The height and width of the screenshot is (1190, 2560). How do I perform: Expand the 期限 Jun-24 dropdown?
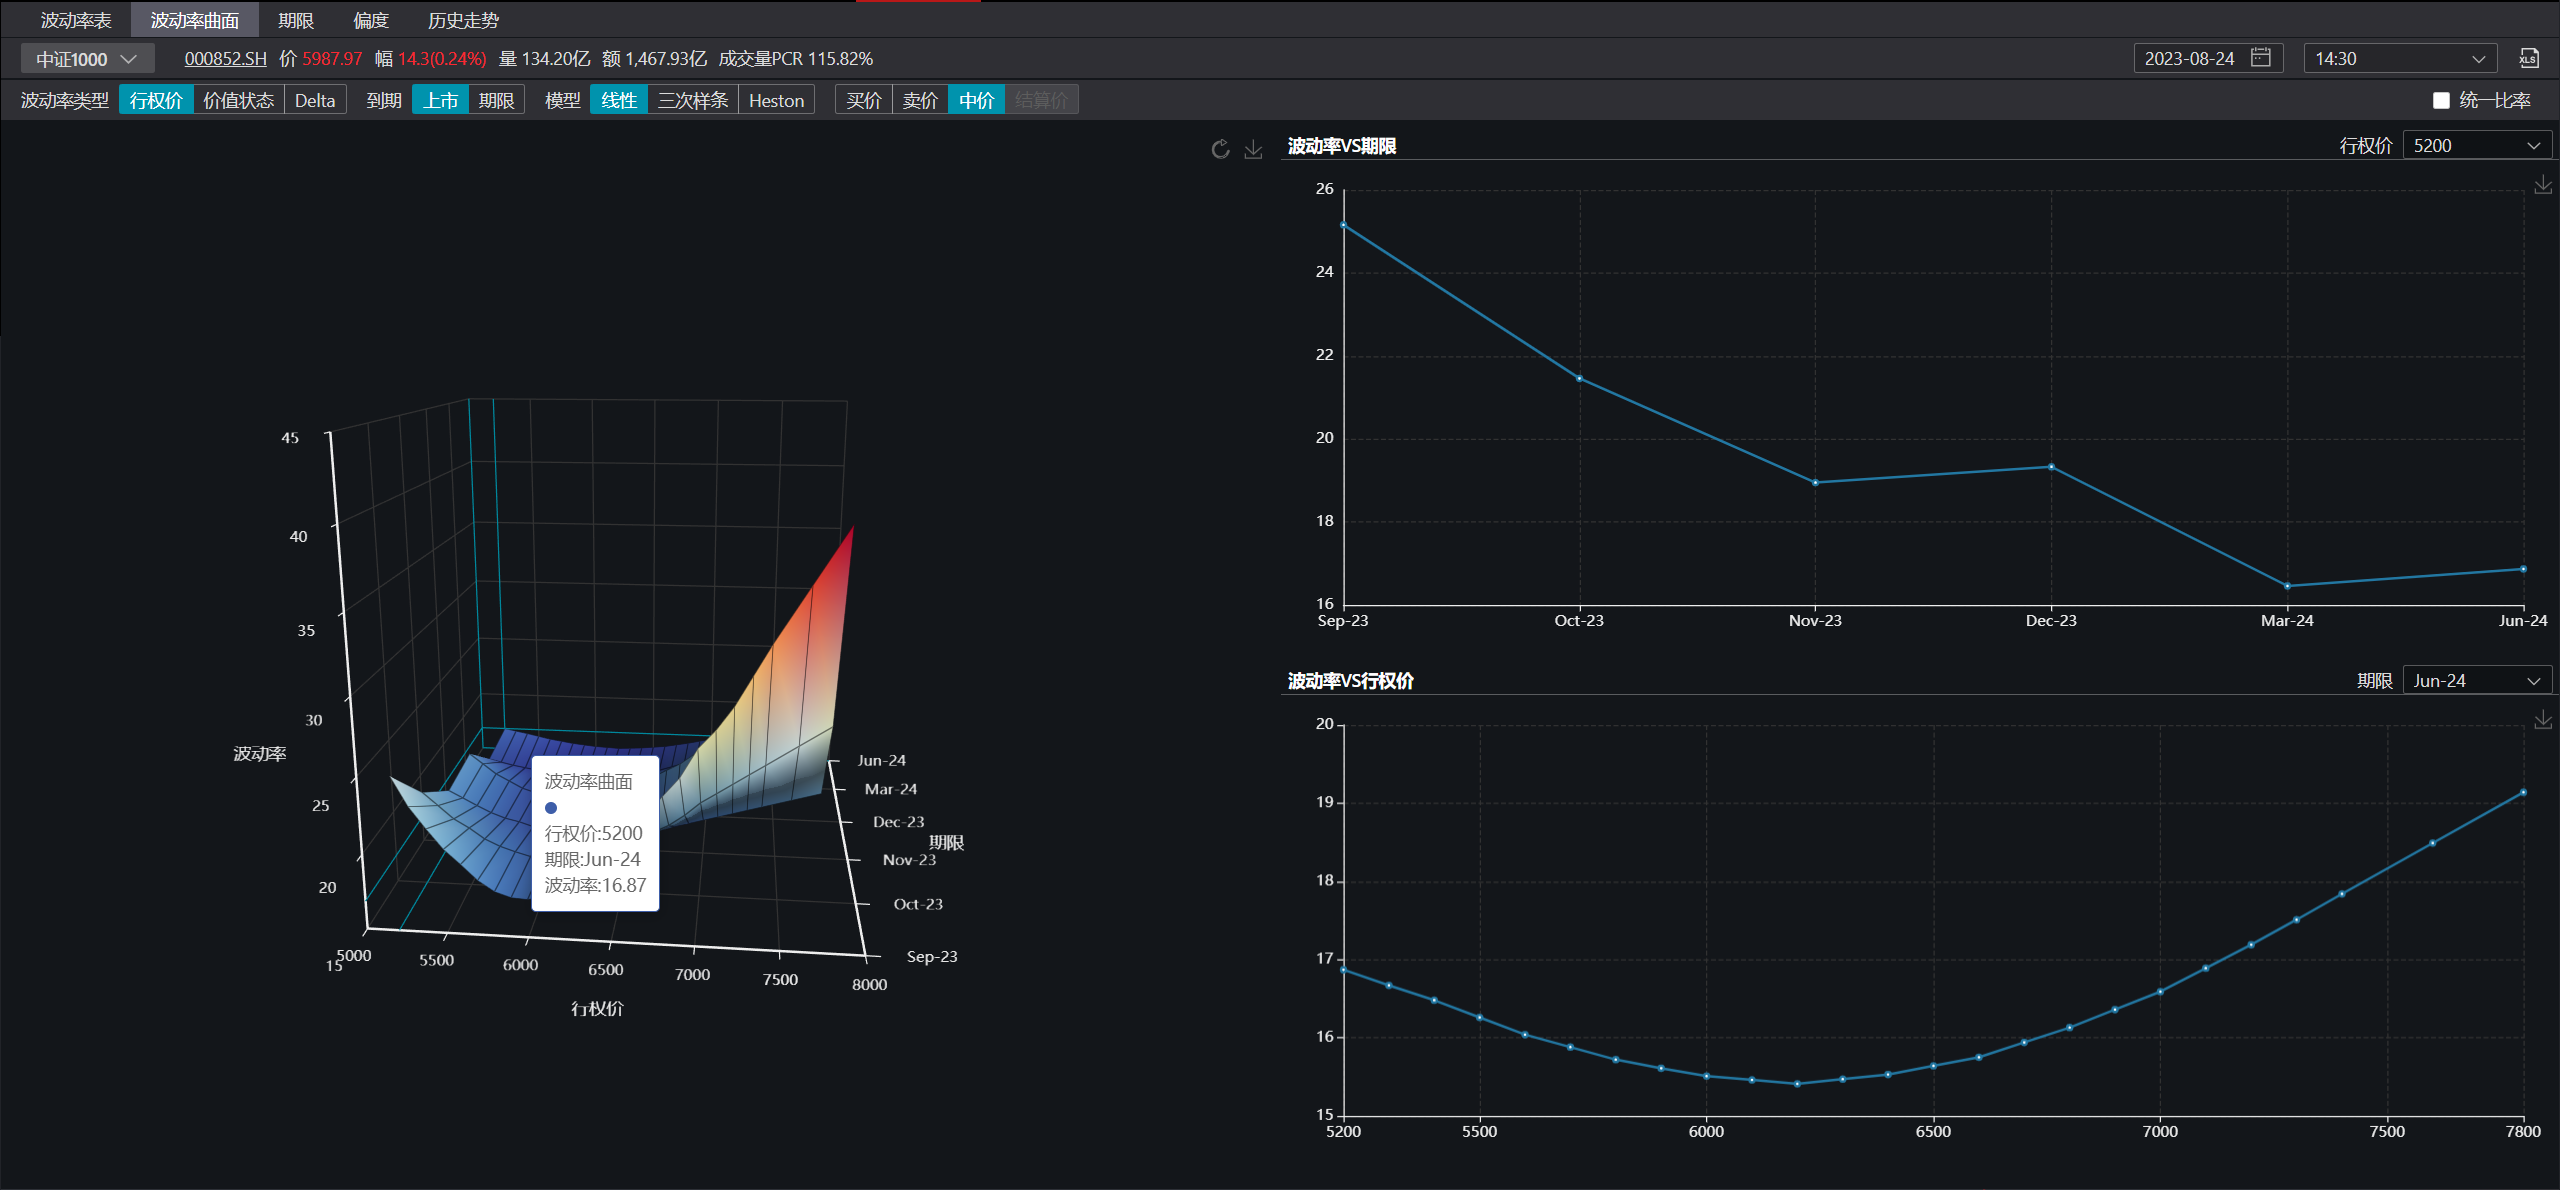(2476, 681)
